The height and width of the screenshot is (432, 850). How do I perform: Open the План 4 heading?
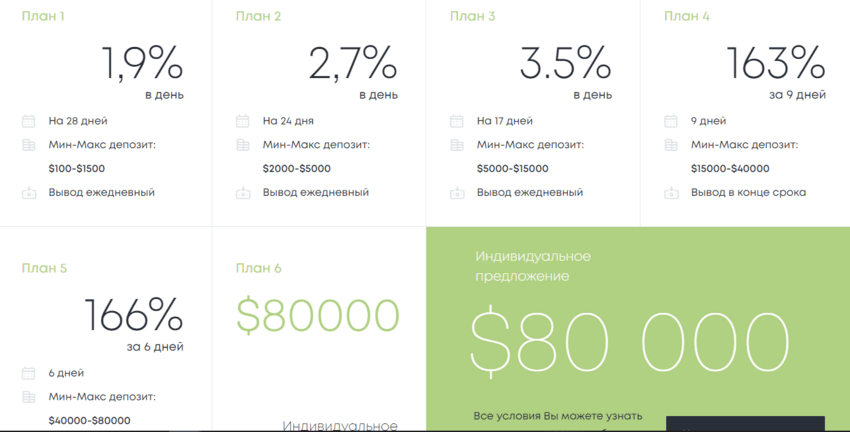click(687, 16)
